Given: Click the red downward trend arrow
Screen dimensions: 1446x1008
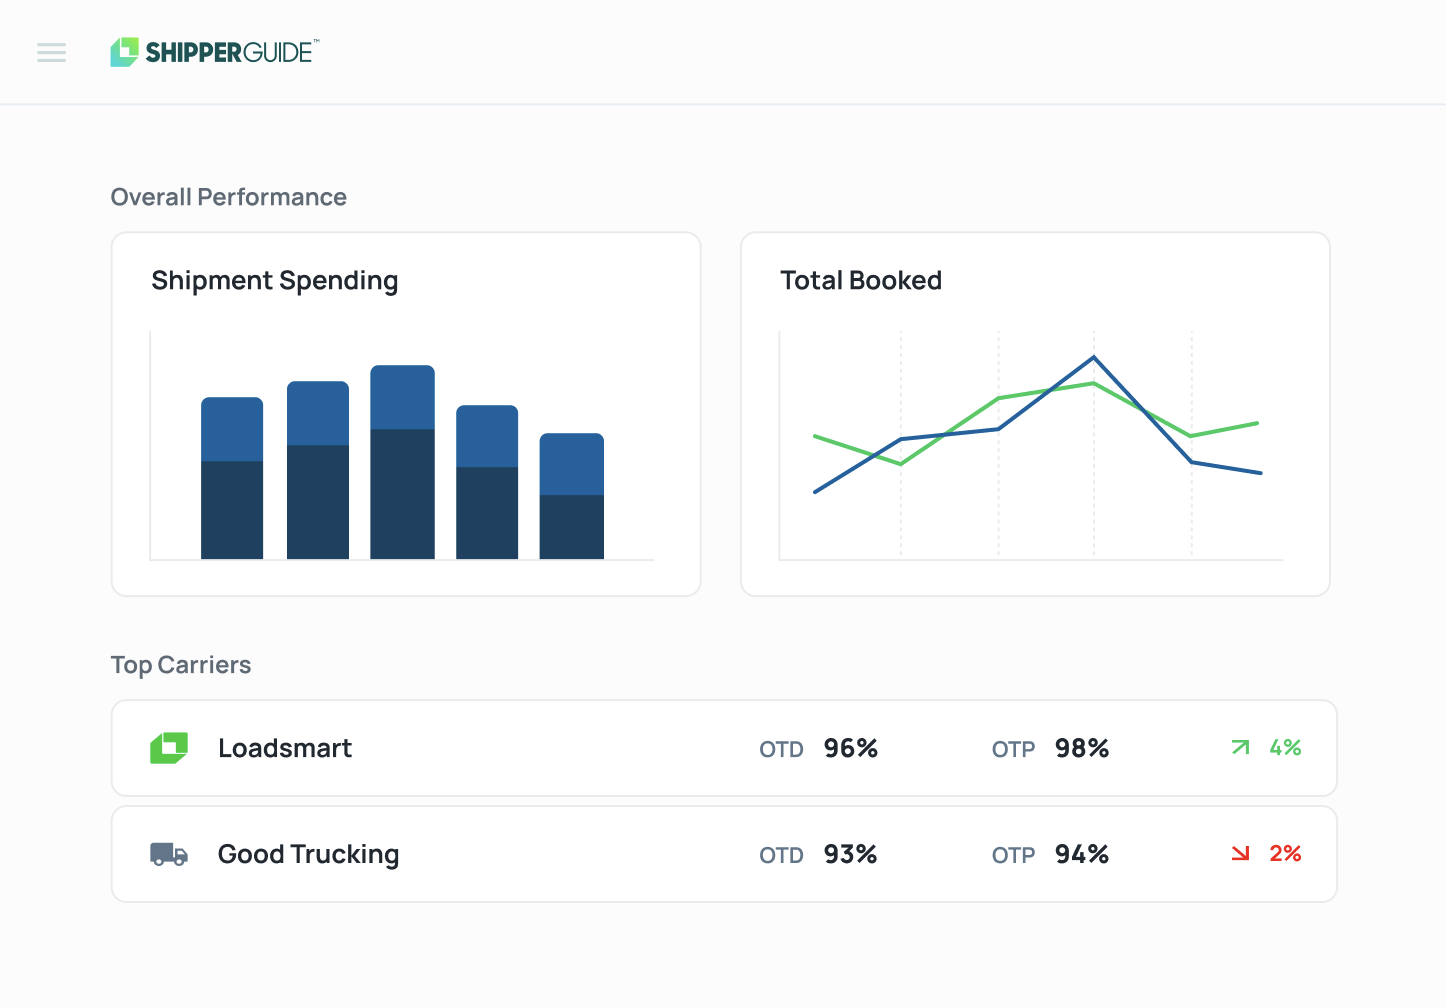Looking at the screenshot, I should pyautogui.click(x=1240, y=853).
